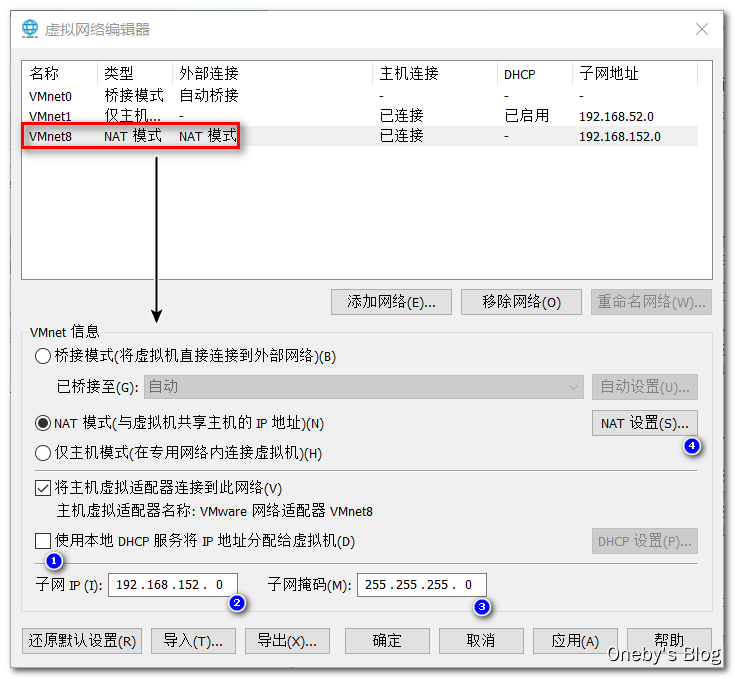Select the VMnet8 row
This screenshot has width=735, height=679.
pos(360,136)
